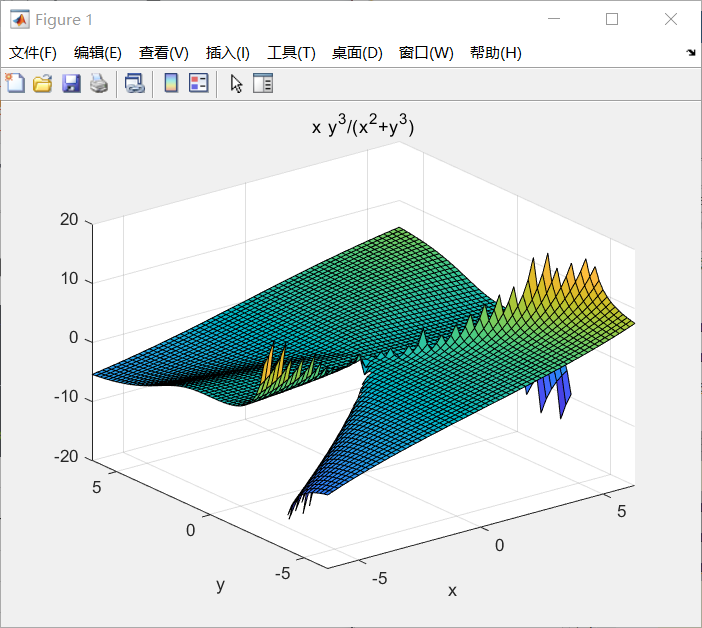Print the figure using the printer icon
Screen dimensions: 702x628
99,84
